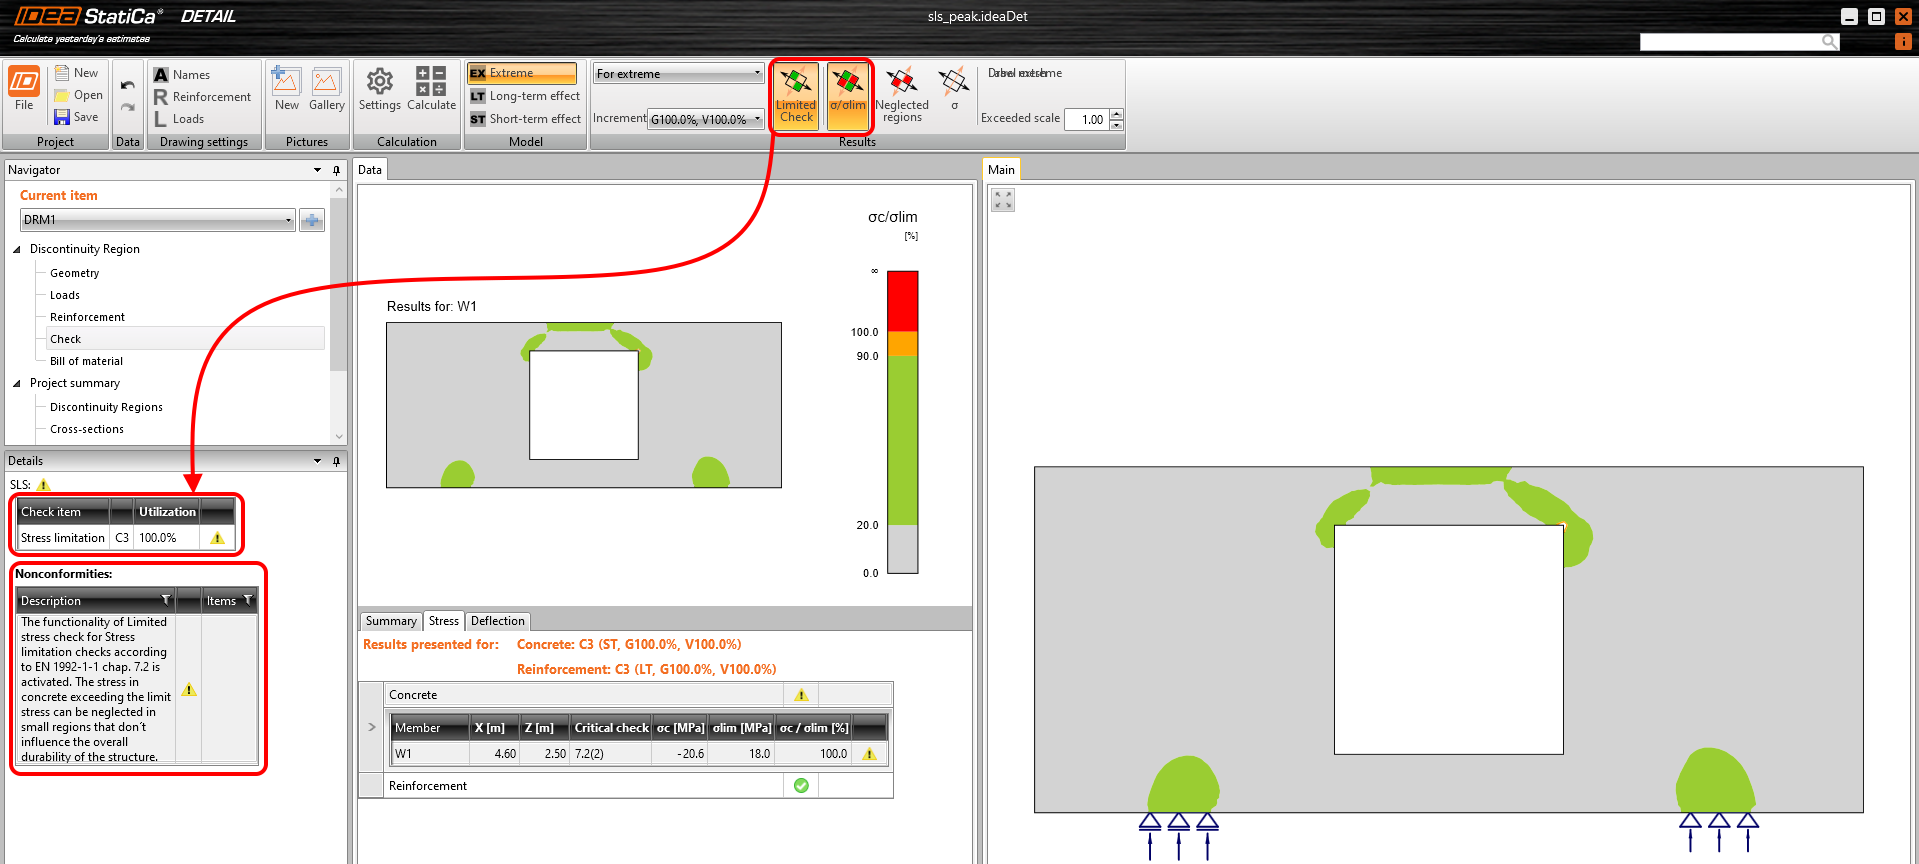Open Details panel options arrow
The image size is (1919, 864).
point(318,461)
